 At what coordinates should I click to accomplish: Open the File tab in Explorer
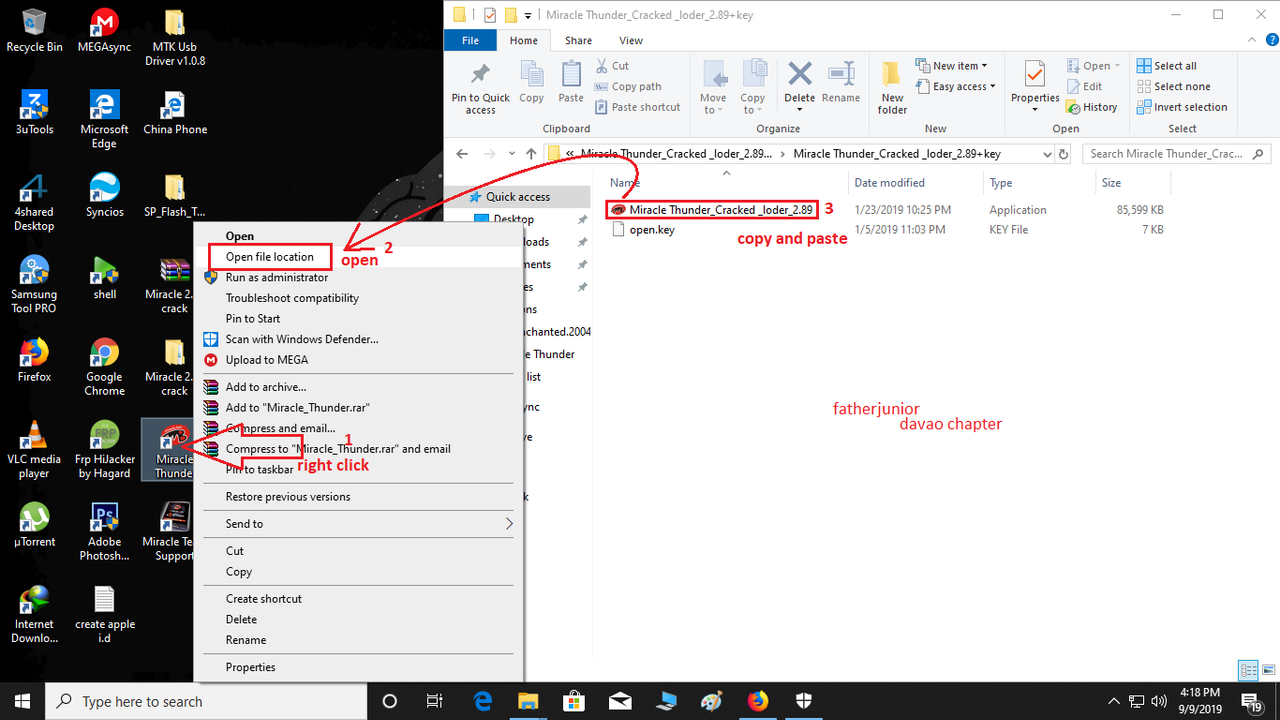[x=471, y=40]
